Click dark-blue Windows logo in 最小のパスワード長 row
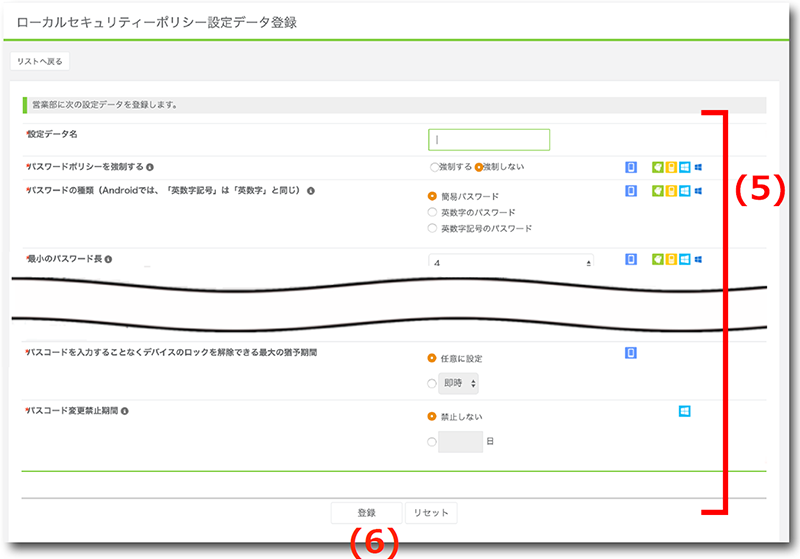Viewport: 800px width, 559px height. (x=698, y=259)
